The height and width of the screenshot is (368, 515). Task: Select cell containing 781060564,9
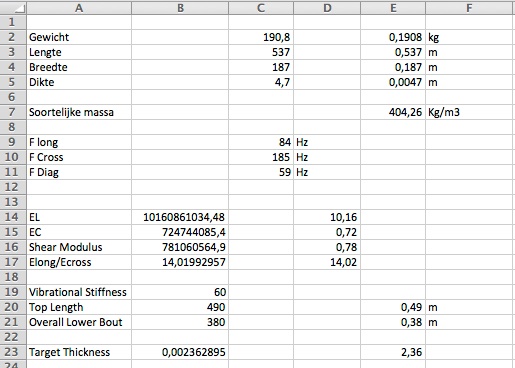pyautogui.click(x=180, y=247)
